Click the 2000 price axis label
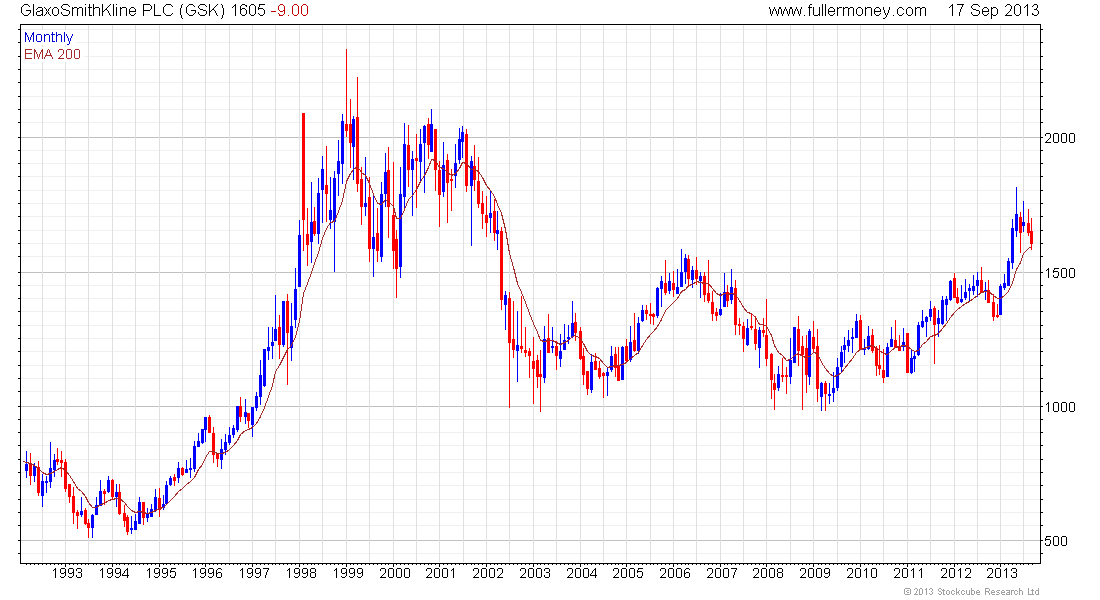The width and height of the screenshot is (1100, 600). 1059,138
